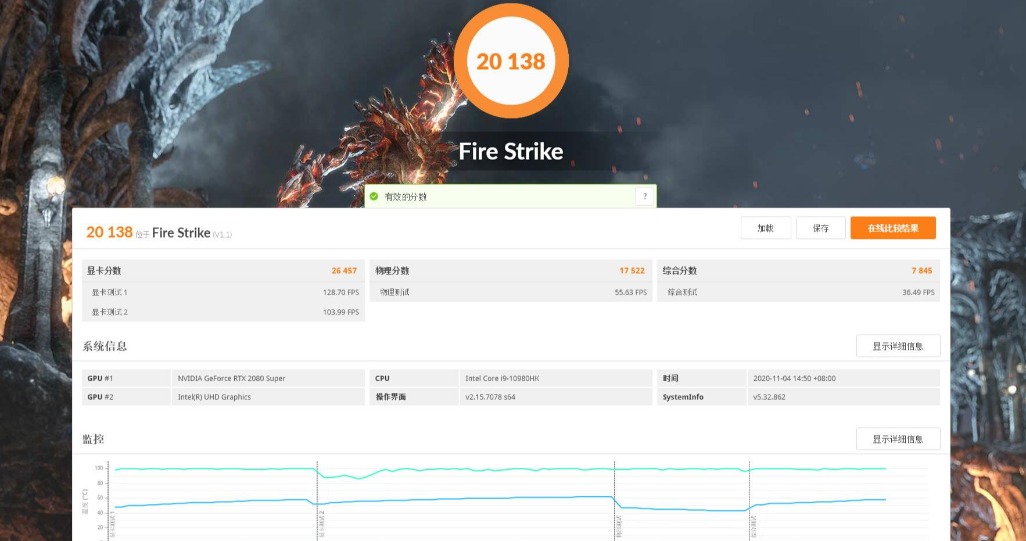The height and width of the screenshot is (541, 1026).
Task: Click the 20 138 score in the panel header
Action: coord(109,232)
